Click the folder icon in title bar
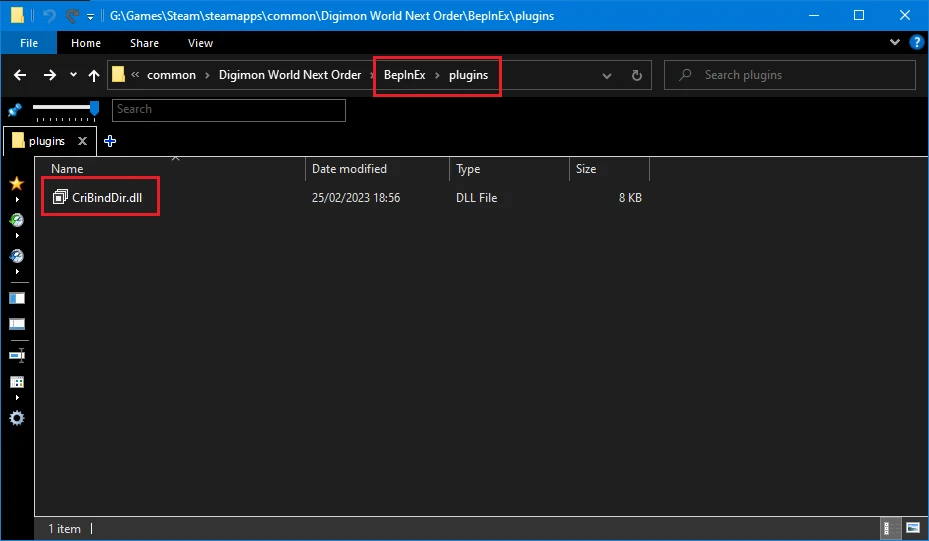This screenshot has width=929, height=541. 17,15
